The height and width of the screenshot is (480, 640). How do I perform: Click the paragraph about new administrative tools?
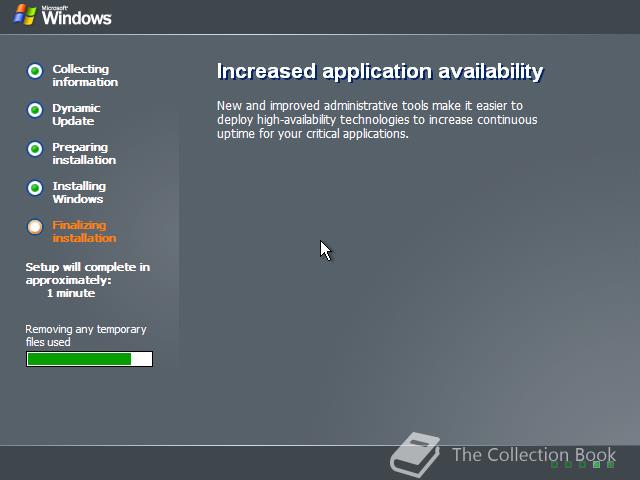pyautogui.click(x=377, y=120)
